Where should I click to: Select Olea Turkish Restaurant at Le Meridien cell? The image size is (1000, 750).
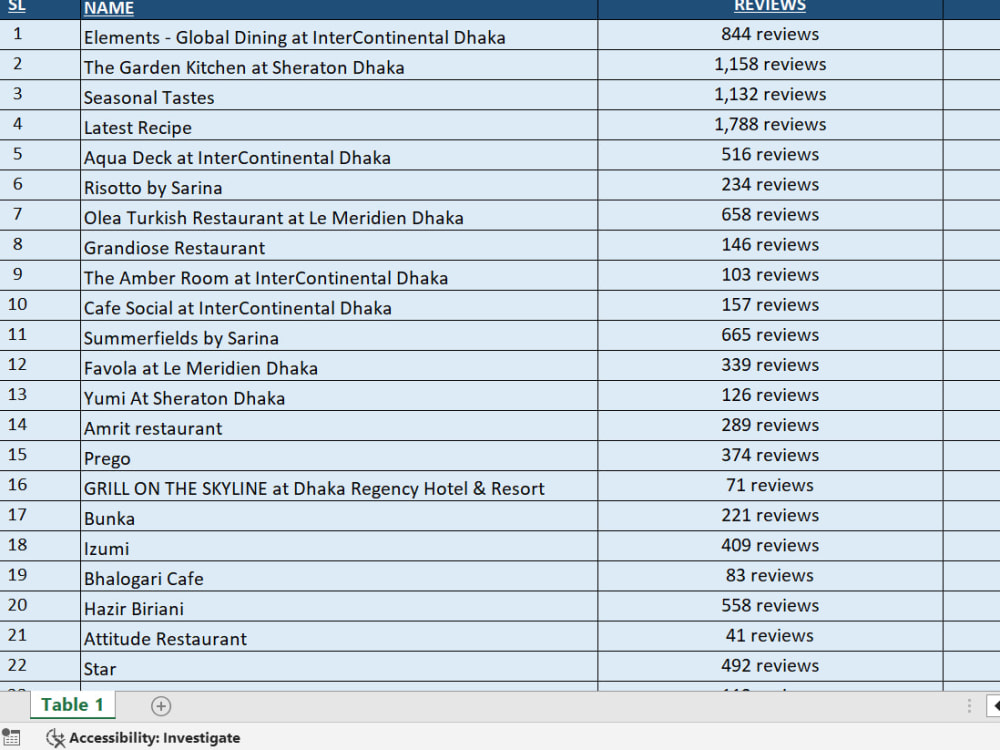tap(339, 215)
